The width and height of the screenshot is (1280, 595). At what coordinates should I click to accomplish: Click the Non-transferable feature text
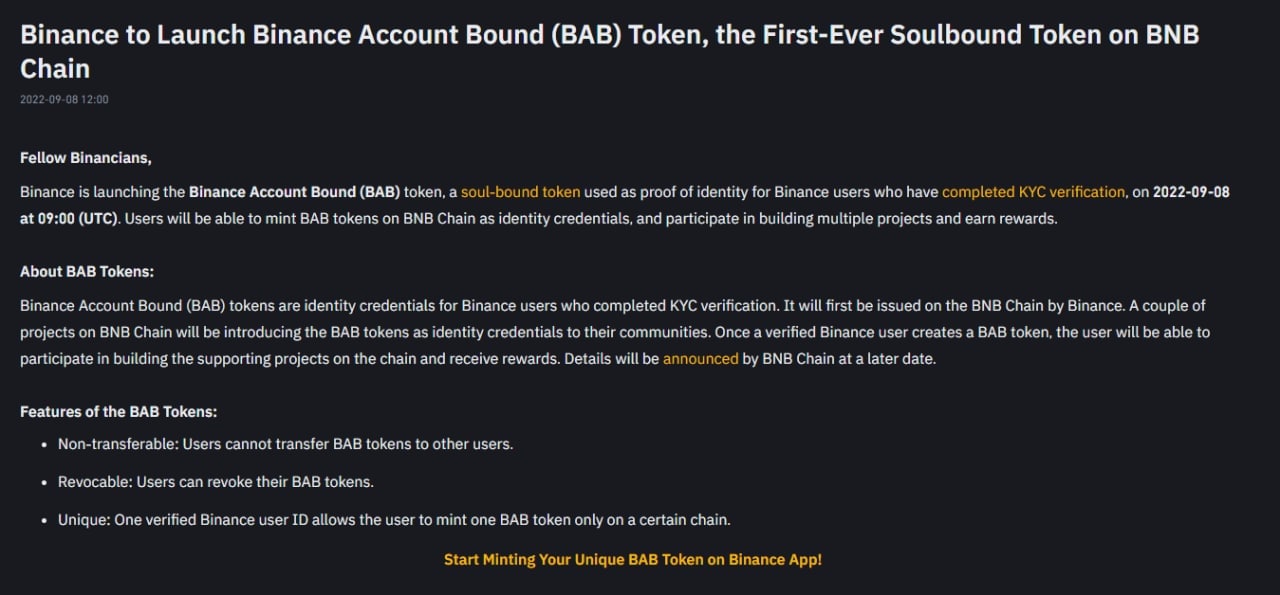[x=285, y=444]
